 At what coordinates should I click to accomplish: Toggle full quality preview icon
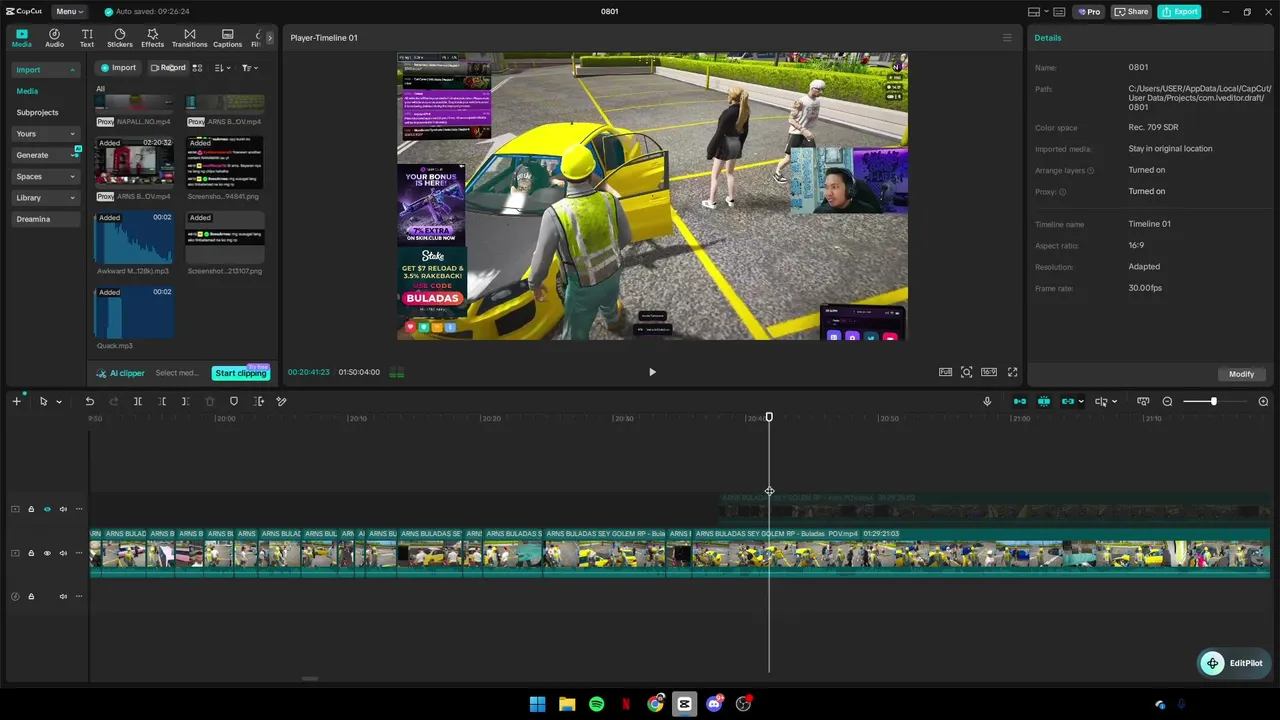[945, 372]
